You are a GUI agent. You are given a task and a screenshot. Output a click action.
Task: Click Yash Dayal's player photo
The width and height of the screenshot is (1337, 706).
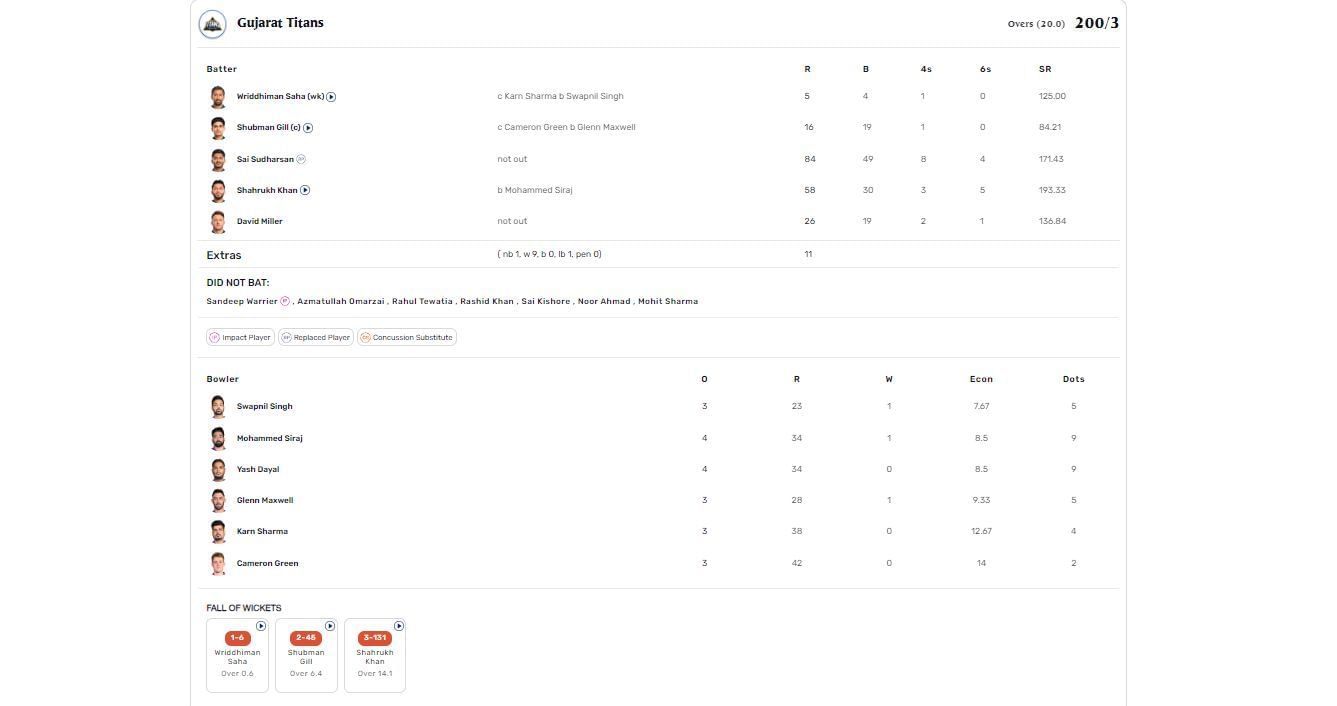click(218, 469)
